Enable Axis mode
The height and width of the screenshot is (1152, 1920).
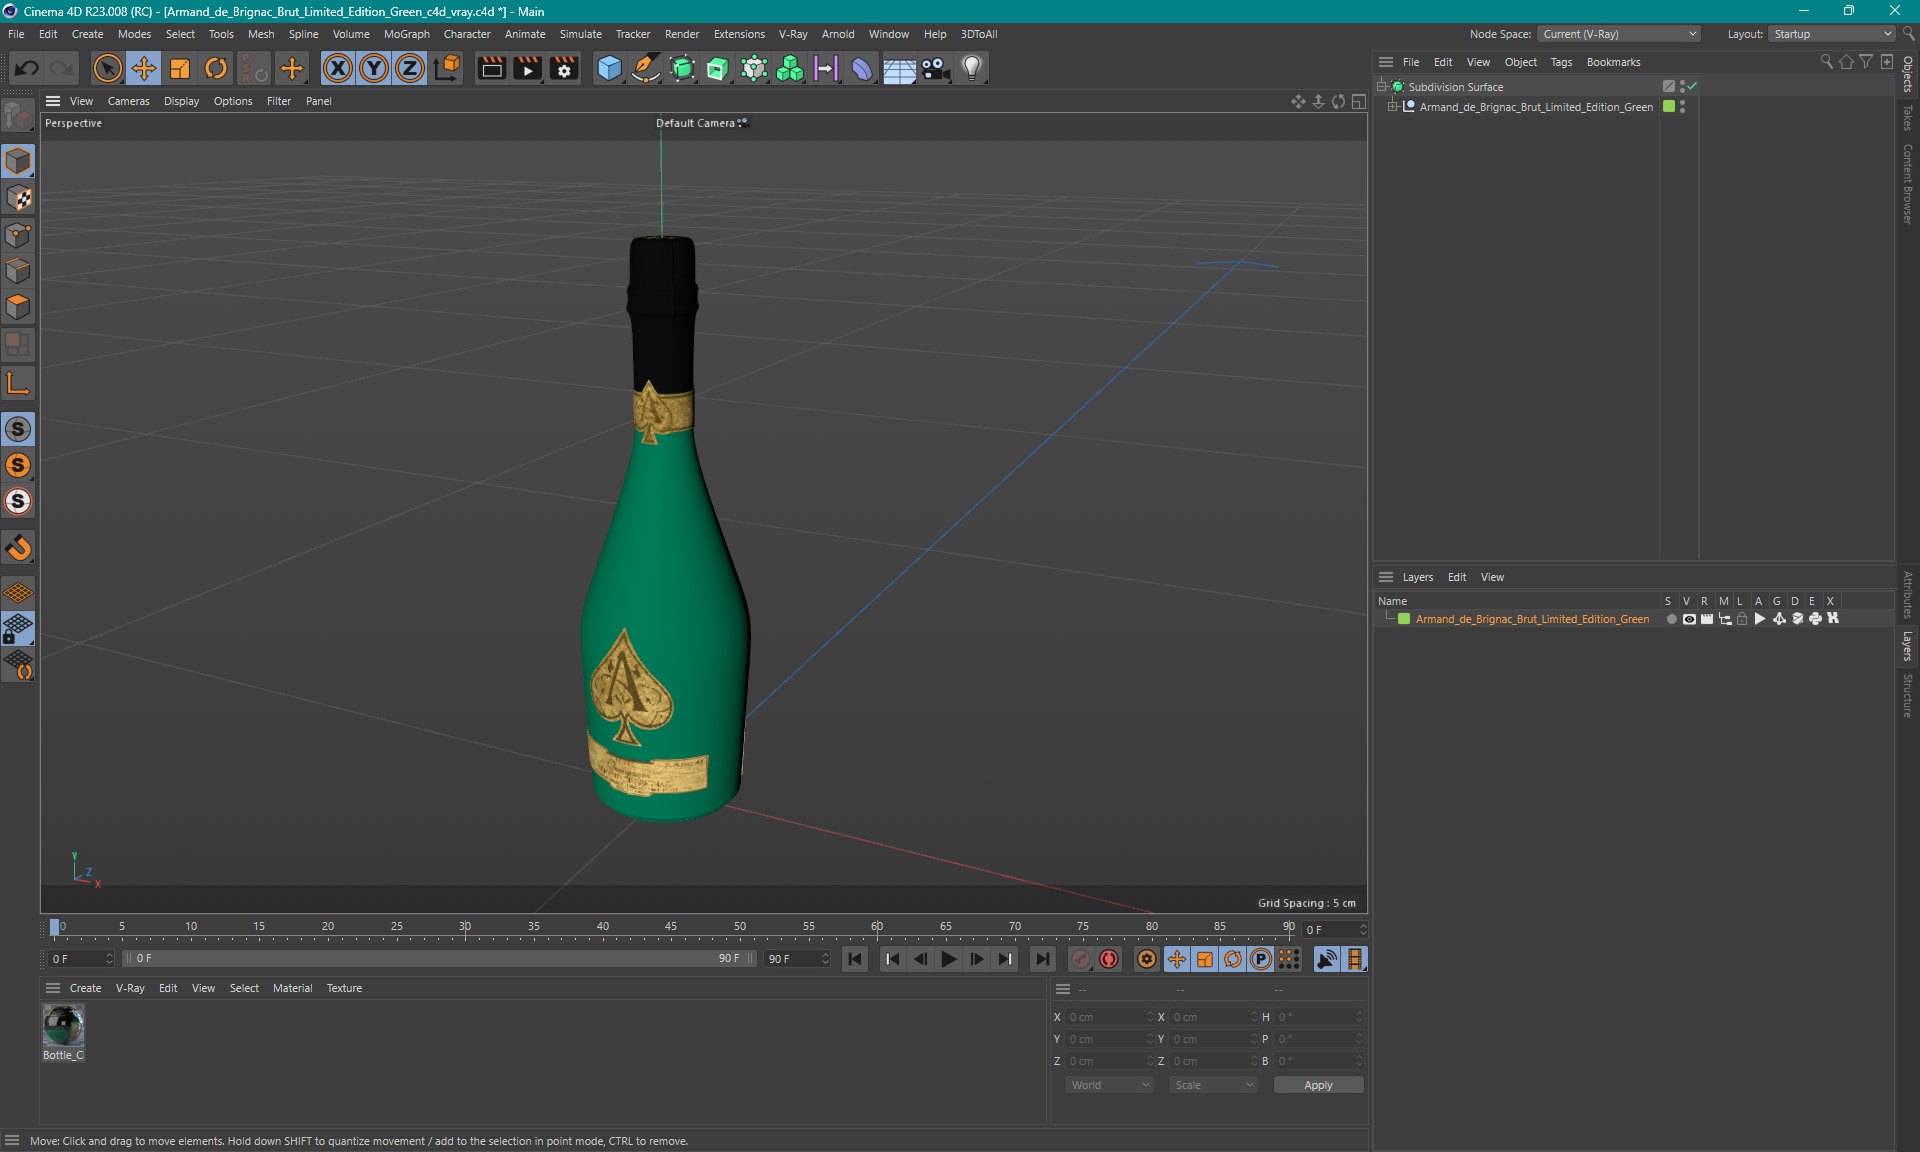[x=18, y=383]
